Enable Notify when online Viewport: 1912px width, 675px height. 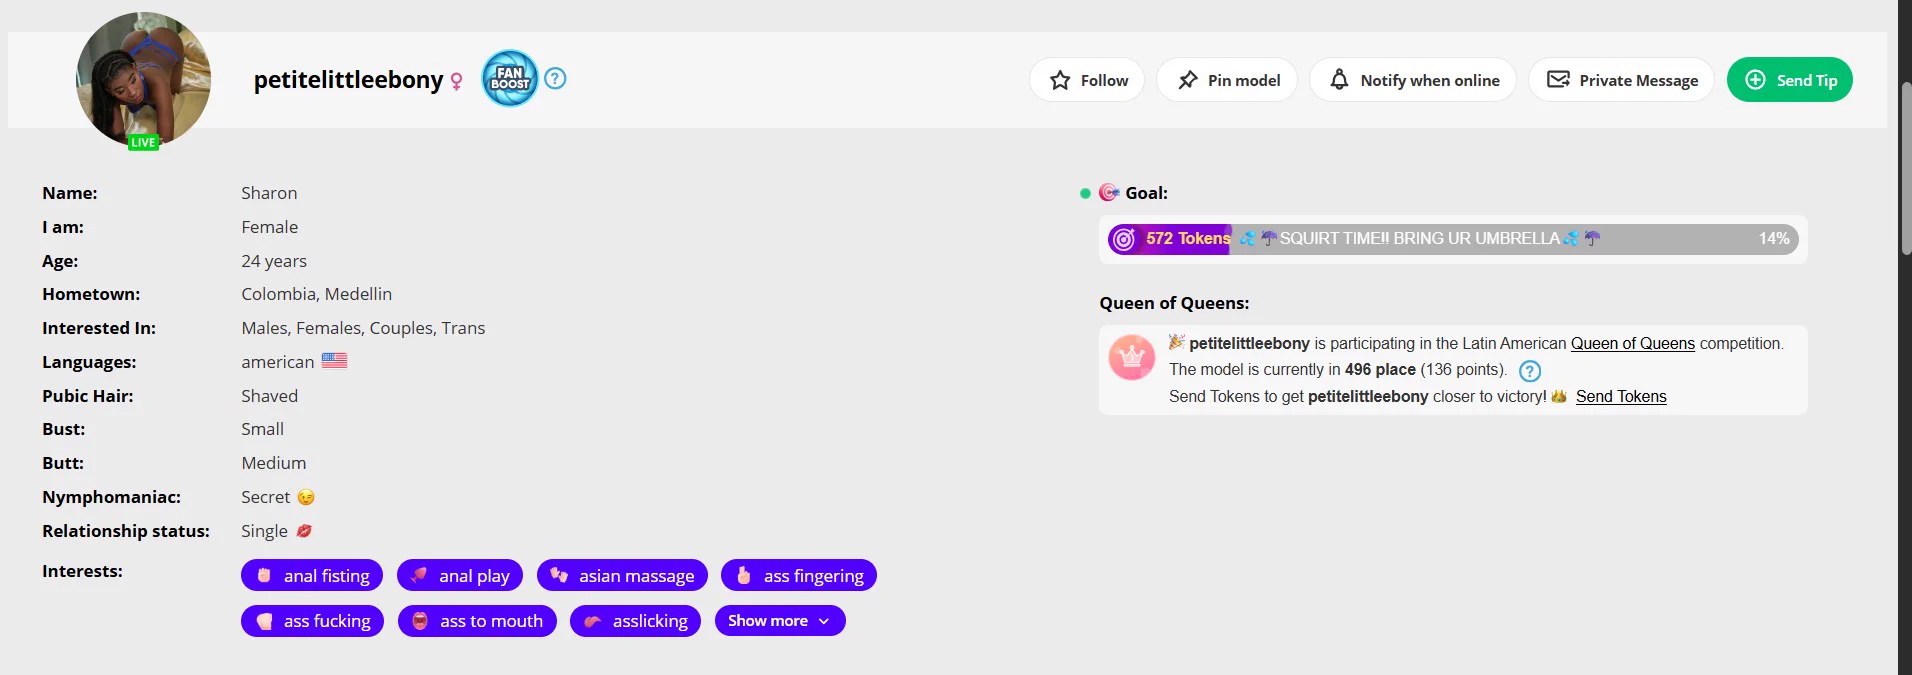(x=1413, y=80)
